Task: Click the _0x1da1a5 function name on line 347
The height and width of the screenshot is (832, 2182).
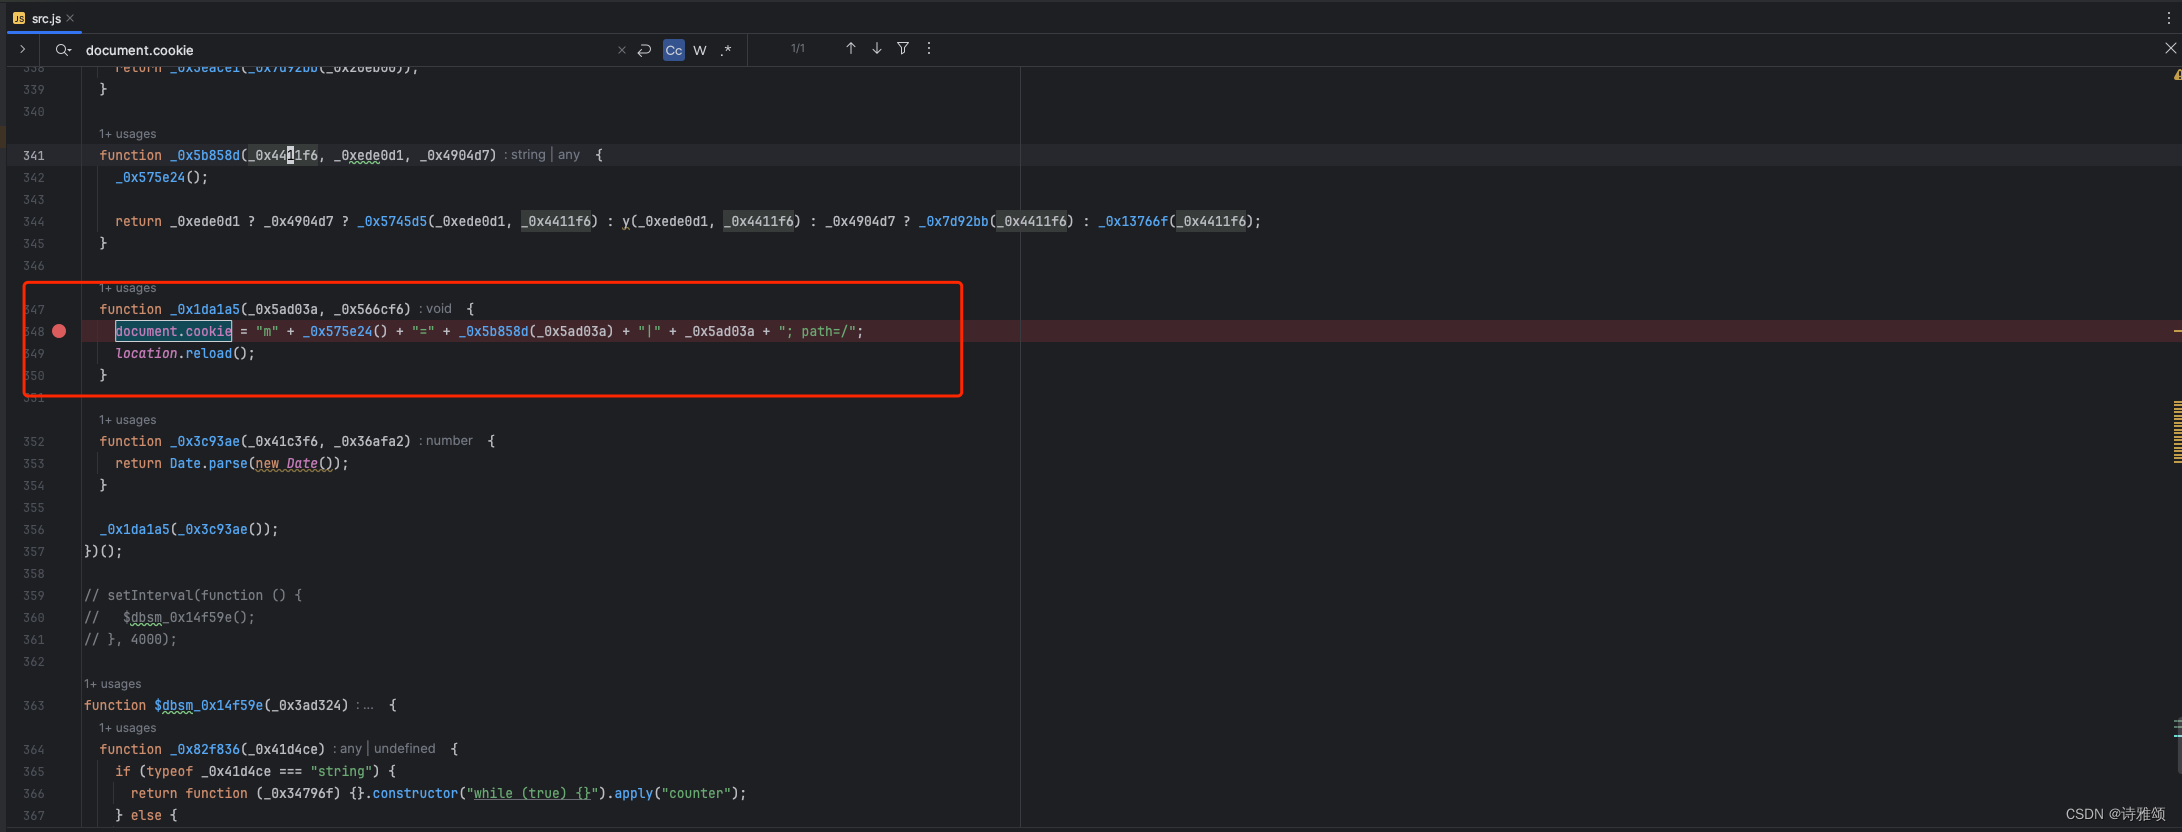Action: click(x=205, y=309)
